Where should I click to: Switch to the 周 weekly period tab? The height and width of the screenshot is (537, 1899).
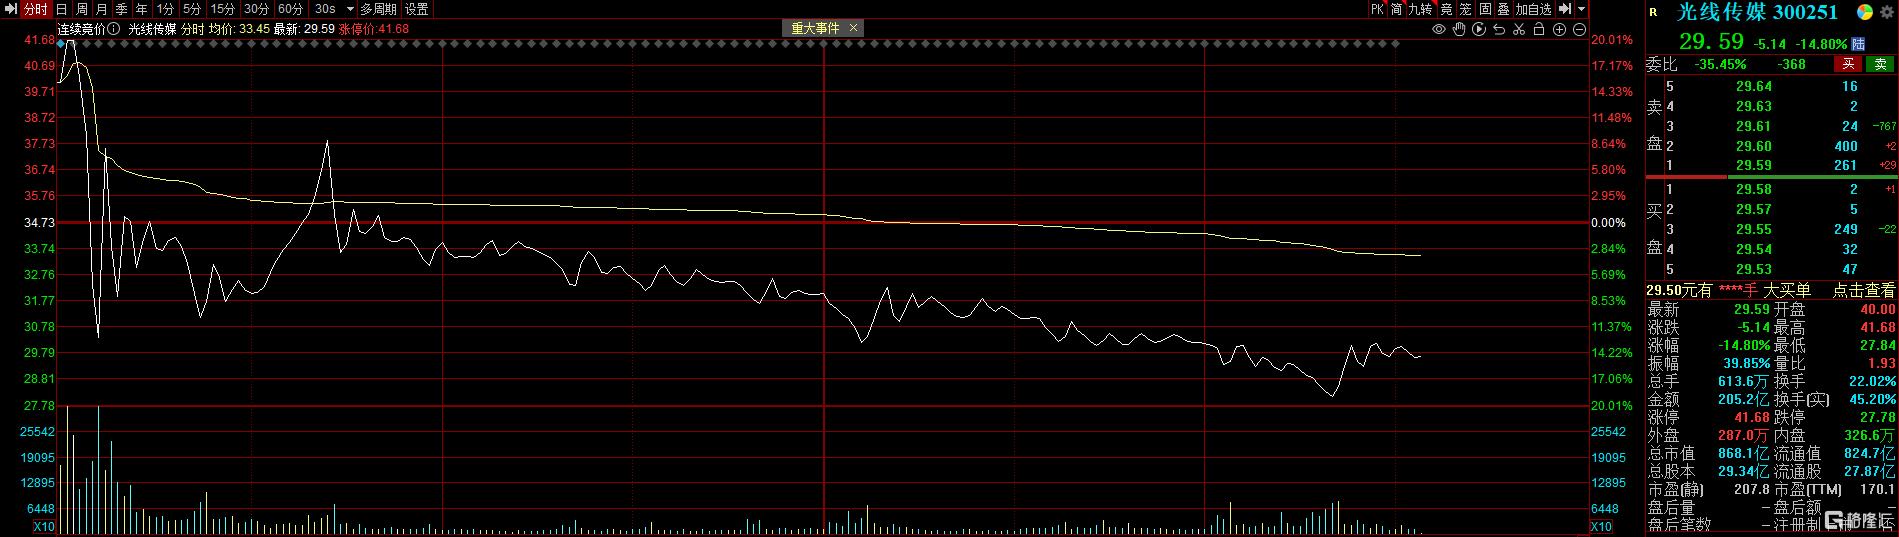[82, 9]
